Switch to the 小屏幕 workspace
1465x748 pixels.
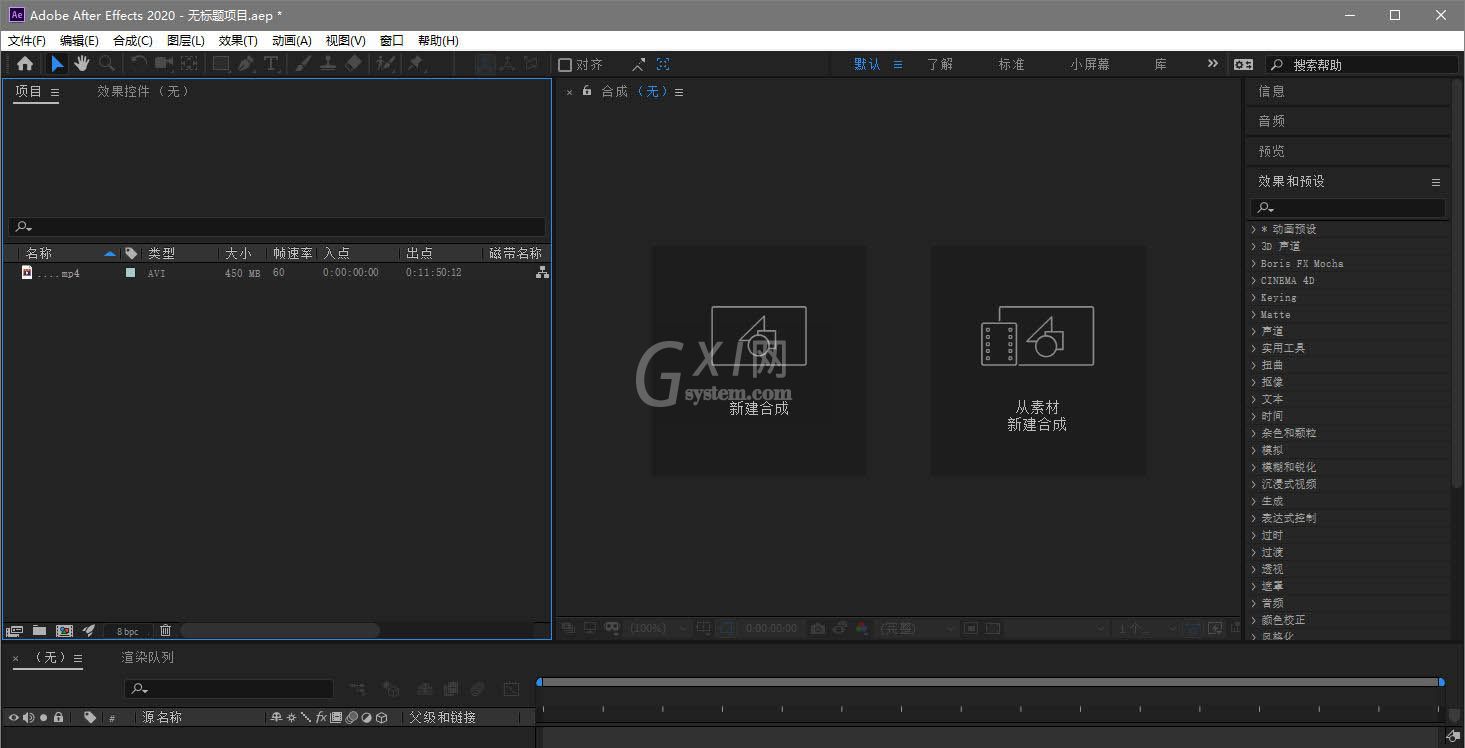[1090, 64]
